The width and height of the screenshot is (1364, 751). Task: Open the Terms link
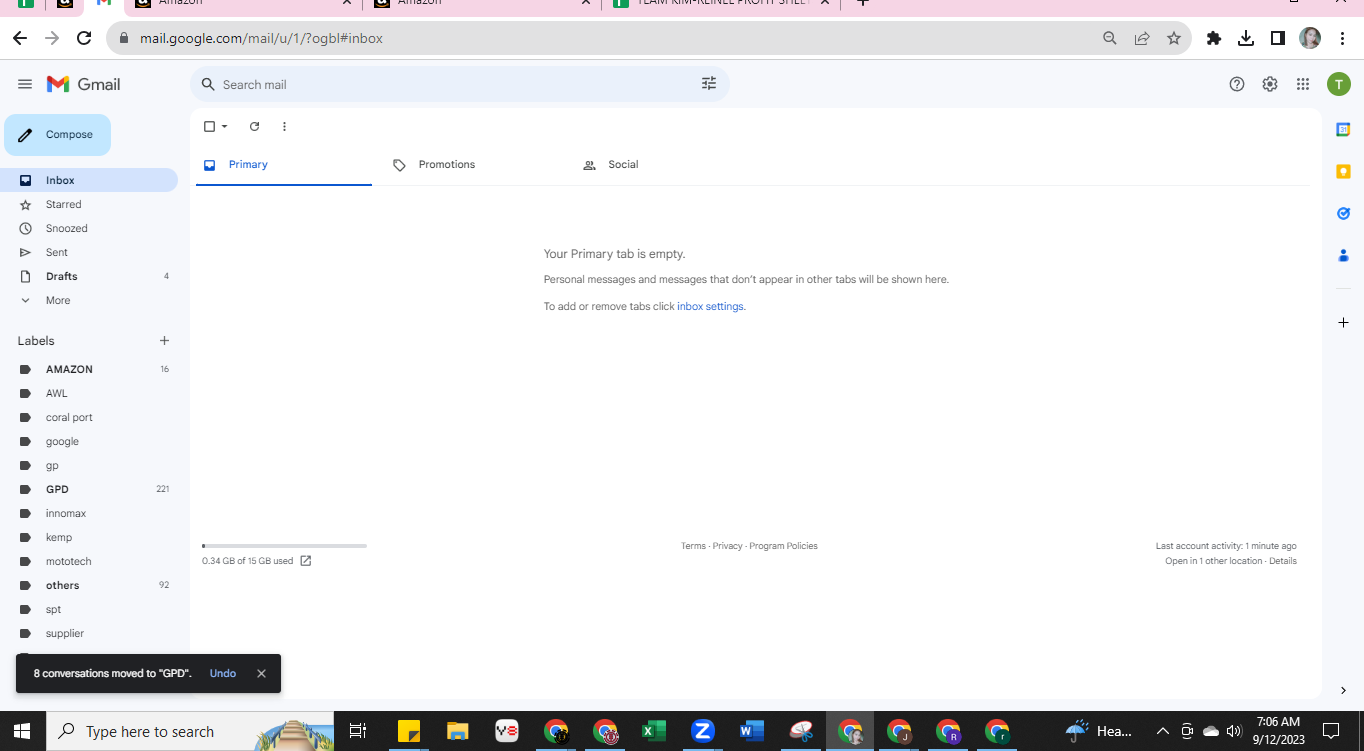(693, 546)
